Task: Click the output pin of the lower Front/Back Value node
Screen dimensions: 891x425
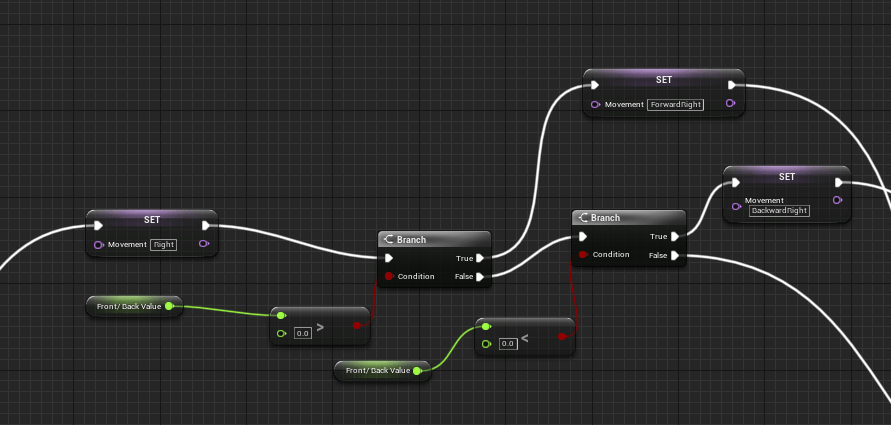Action: 417,371
